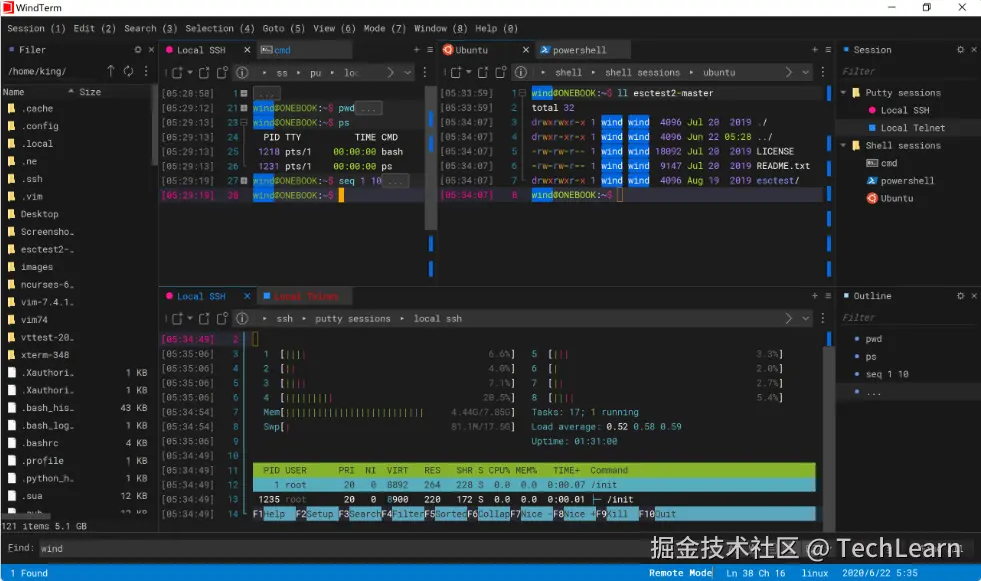This screenshot has width=981, height=581.
Task: Click square-with-x icon in Ubuntu pane toolbar
Action: click(x=482, y=73)
